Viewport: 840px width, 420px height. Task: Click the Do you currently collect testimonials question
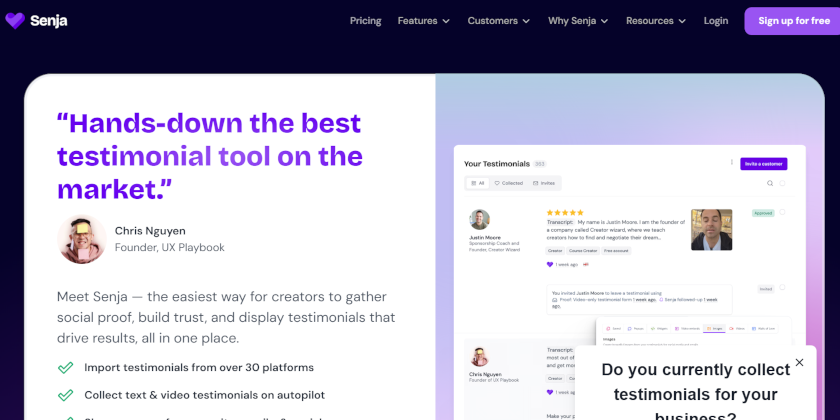coord(695,394)
